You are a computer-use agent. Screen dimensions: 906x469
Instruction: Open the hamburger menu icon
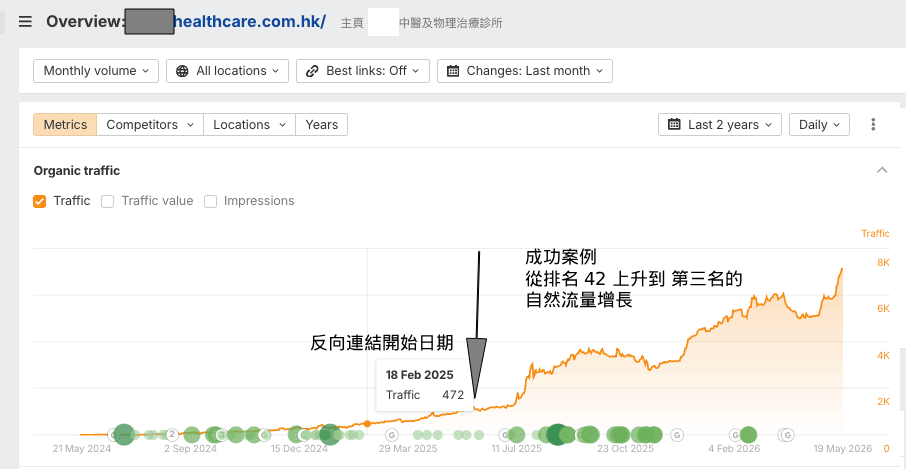point(25,22)
